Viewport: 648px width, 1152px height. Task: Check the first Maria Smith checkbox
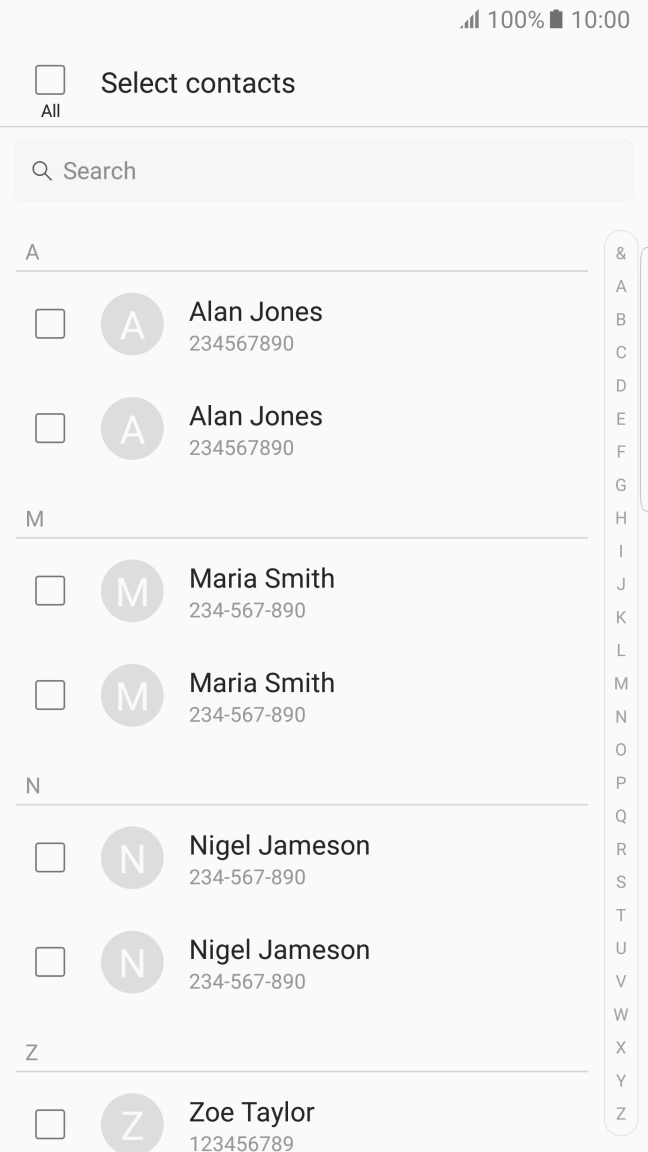(50, 591)
